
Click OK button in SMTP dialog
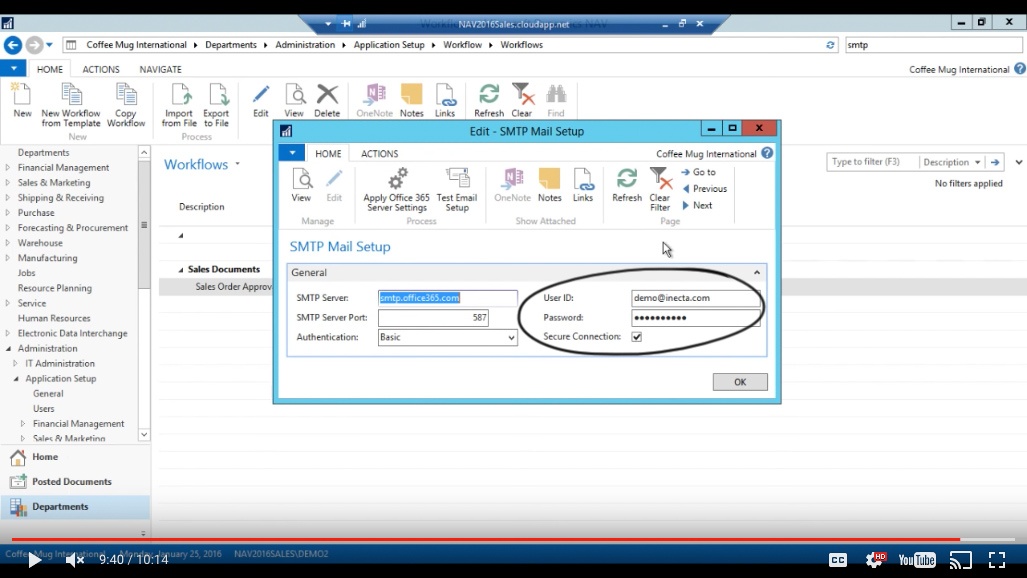pos(740,382)
